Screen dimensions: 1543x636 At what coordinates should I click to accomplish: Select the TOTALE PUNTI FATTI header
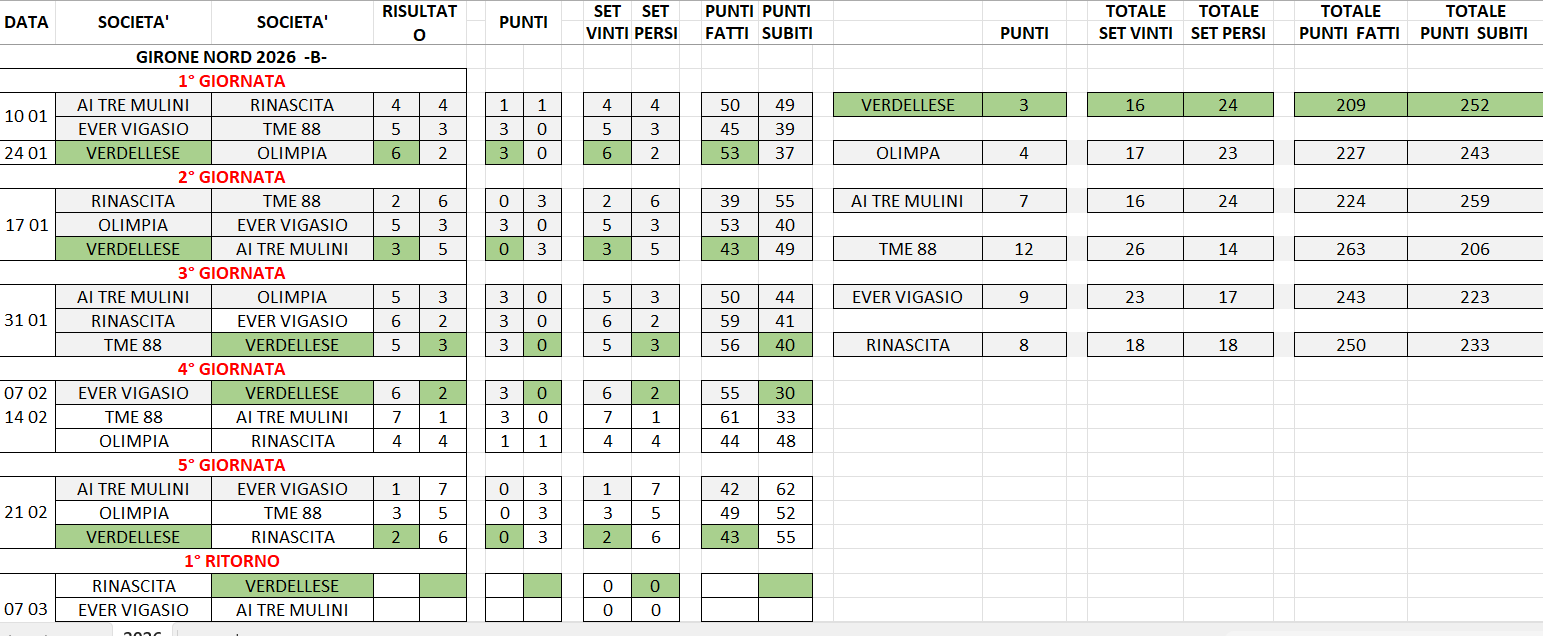click(x=1350, y=22)
